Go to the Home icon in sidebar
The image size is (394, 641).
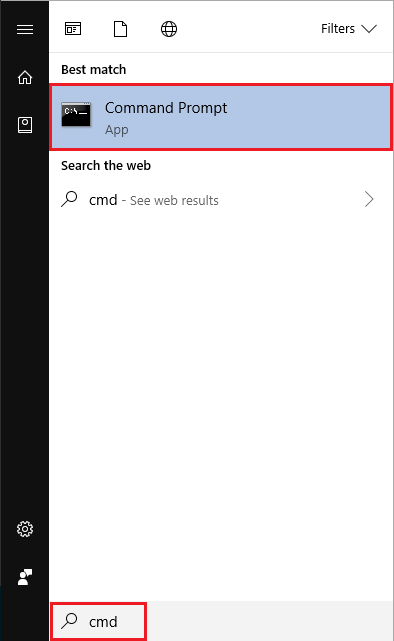click(25, 77)
